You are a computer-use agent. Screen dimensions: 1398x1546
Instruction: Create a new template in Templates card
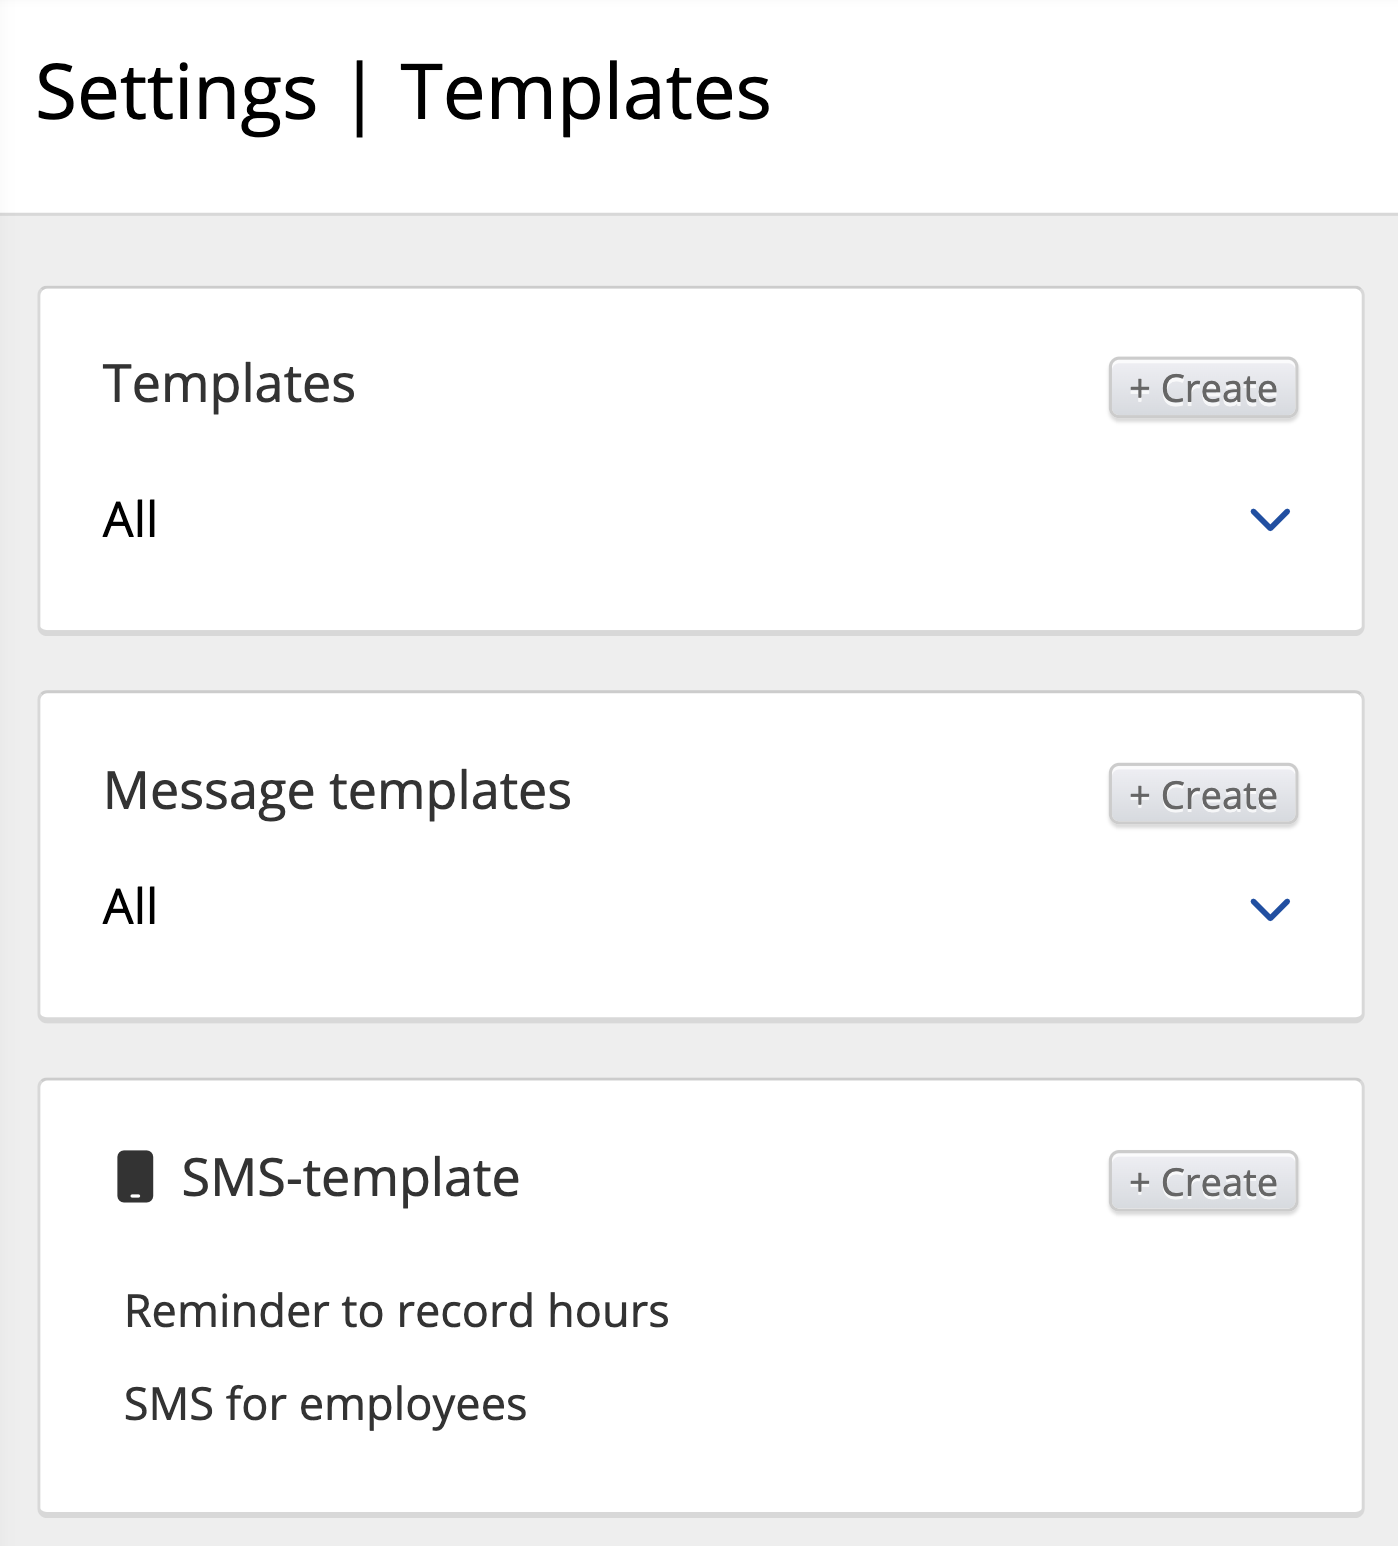[1203, 388]
